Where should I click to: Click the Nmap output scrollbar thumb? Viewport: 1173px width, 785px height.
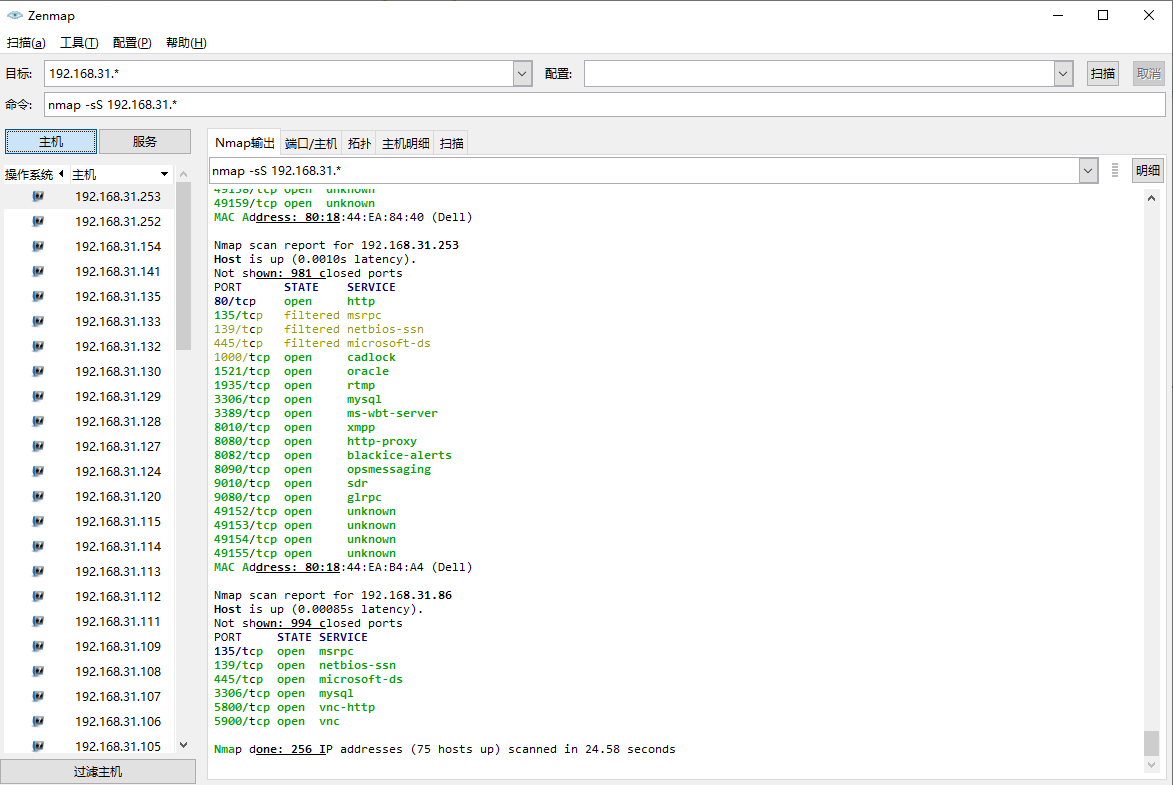1151,743
